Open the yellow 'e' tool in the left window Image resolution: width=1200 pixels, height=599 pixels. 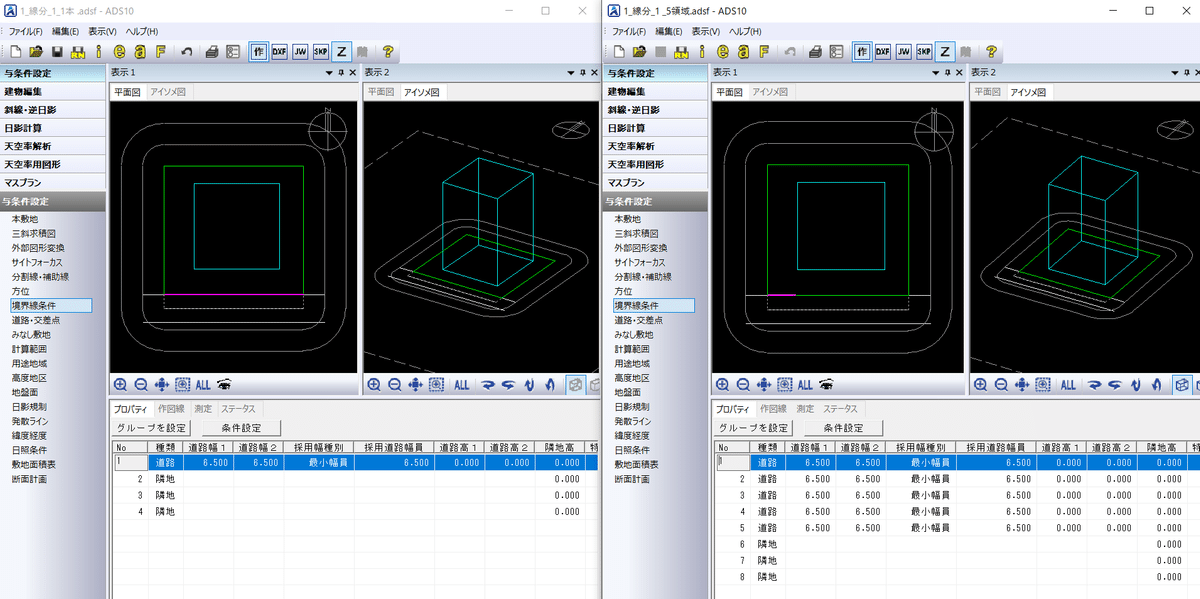(x=118, y=51)
